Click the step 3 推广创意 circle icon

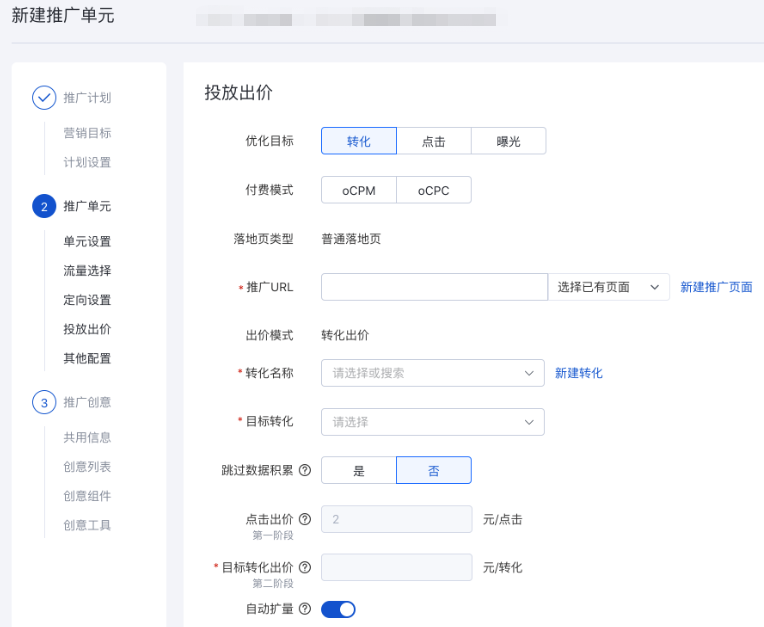44,402
